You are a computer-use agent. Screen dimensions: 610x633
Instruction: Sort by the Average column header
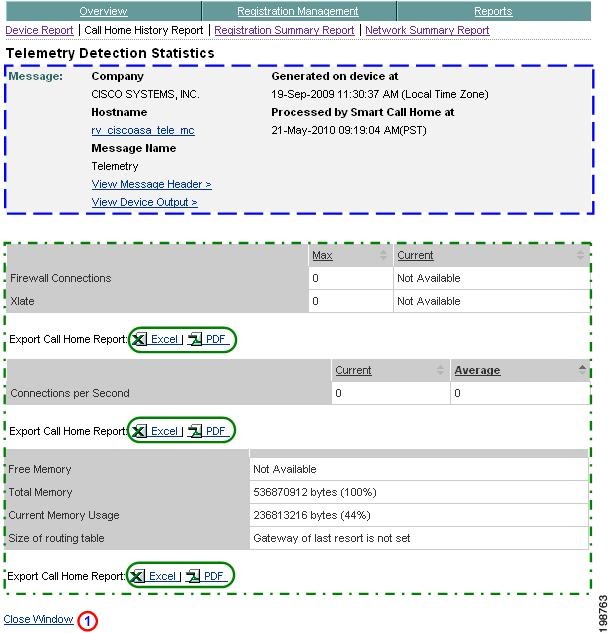click(x=477, y=370)
